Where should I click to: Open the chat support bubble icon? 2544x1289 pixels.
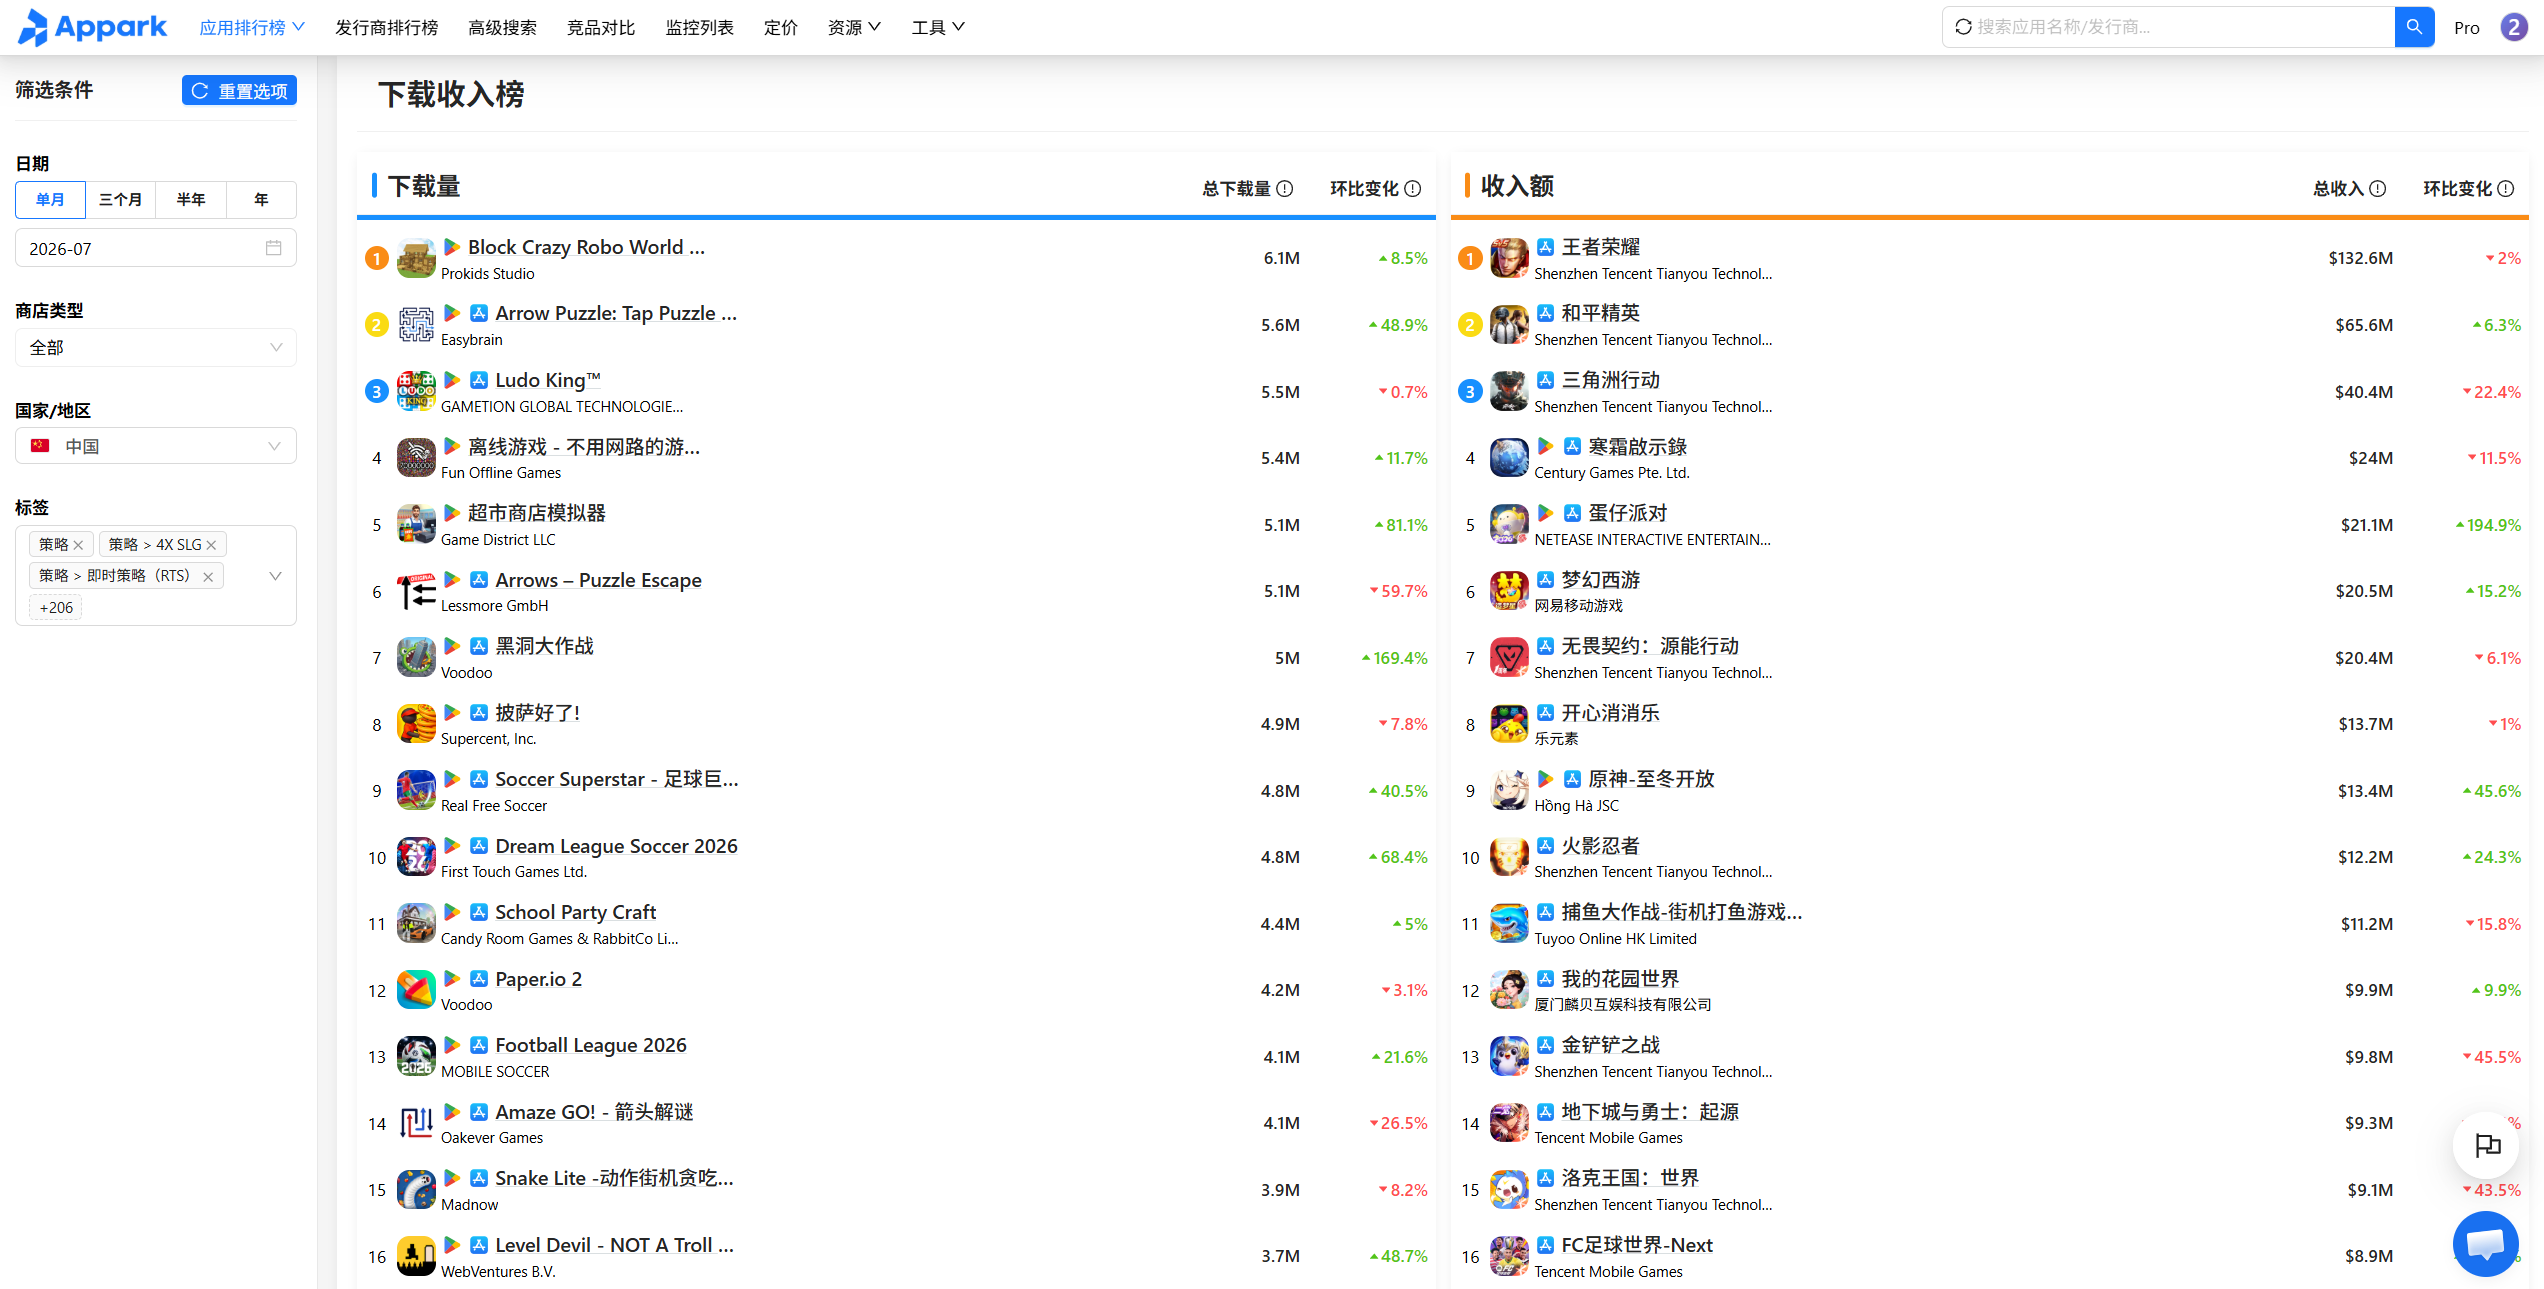pyautogui.click(x=2486, y=1243)
